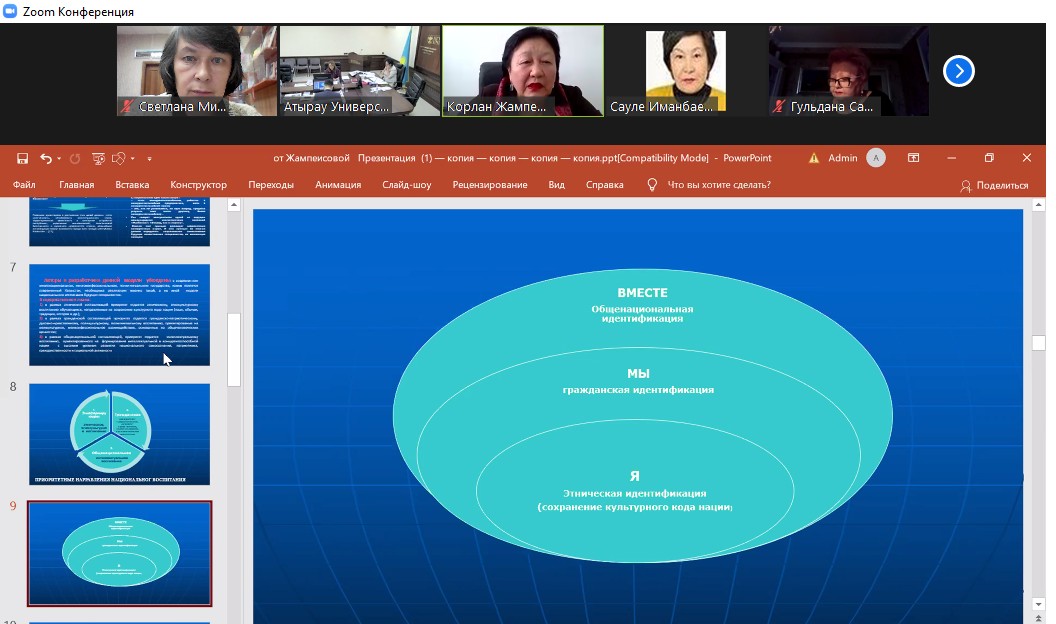Open the Admin account avatar
Viewport: 1056px width, 624px height.
[876, 158]
